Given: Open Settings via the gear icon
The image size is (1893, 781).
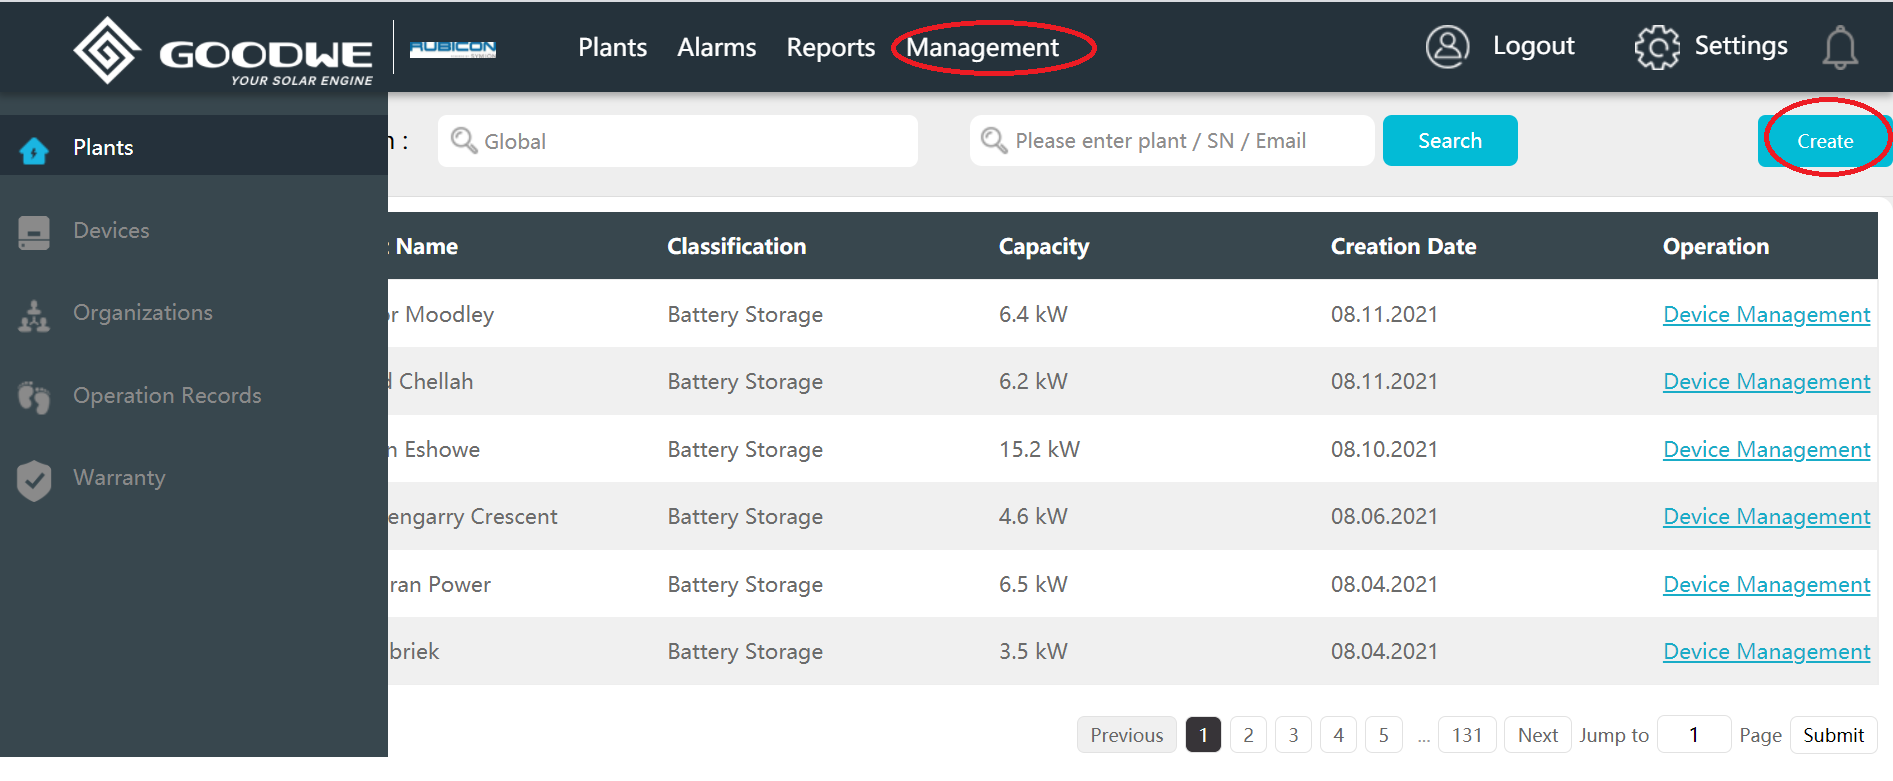Looking at the screenshot, I should [1656, 47].
